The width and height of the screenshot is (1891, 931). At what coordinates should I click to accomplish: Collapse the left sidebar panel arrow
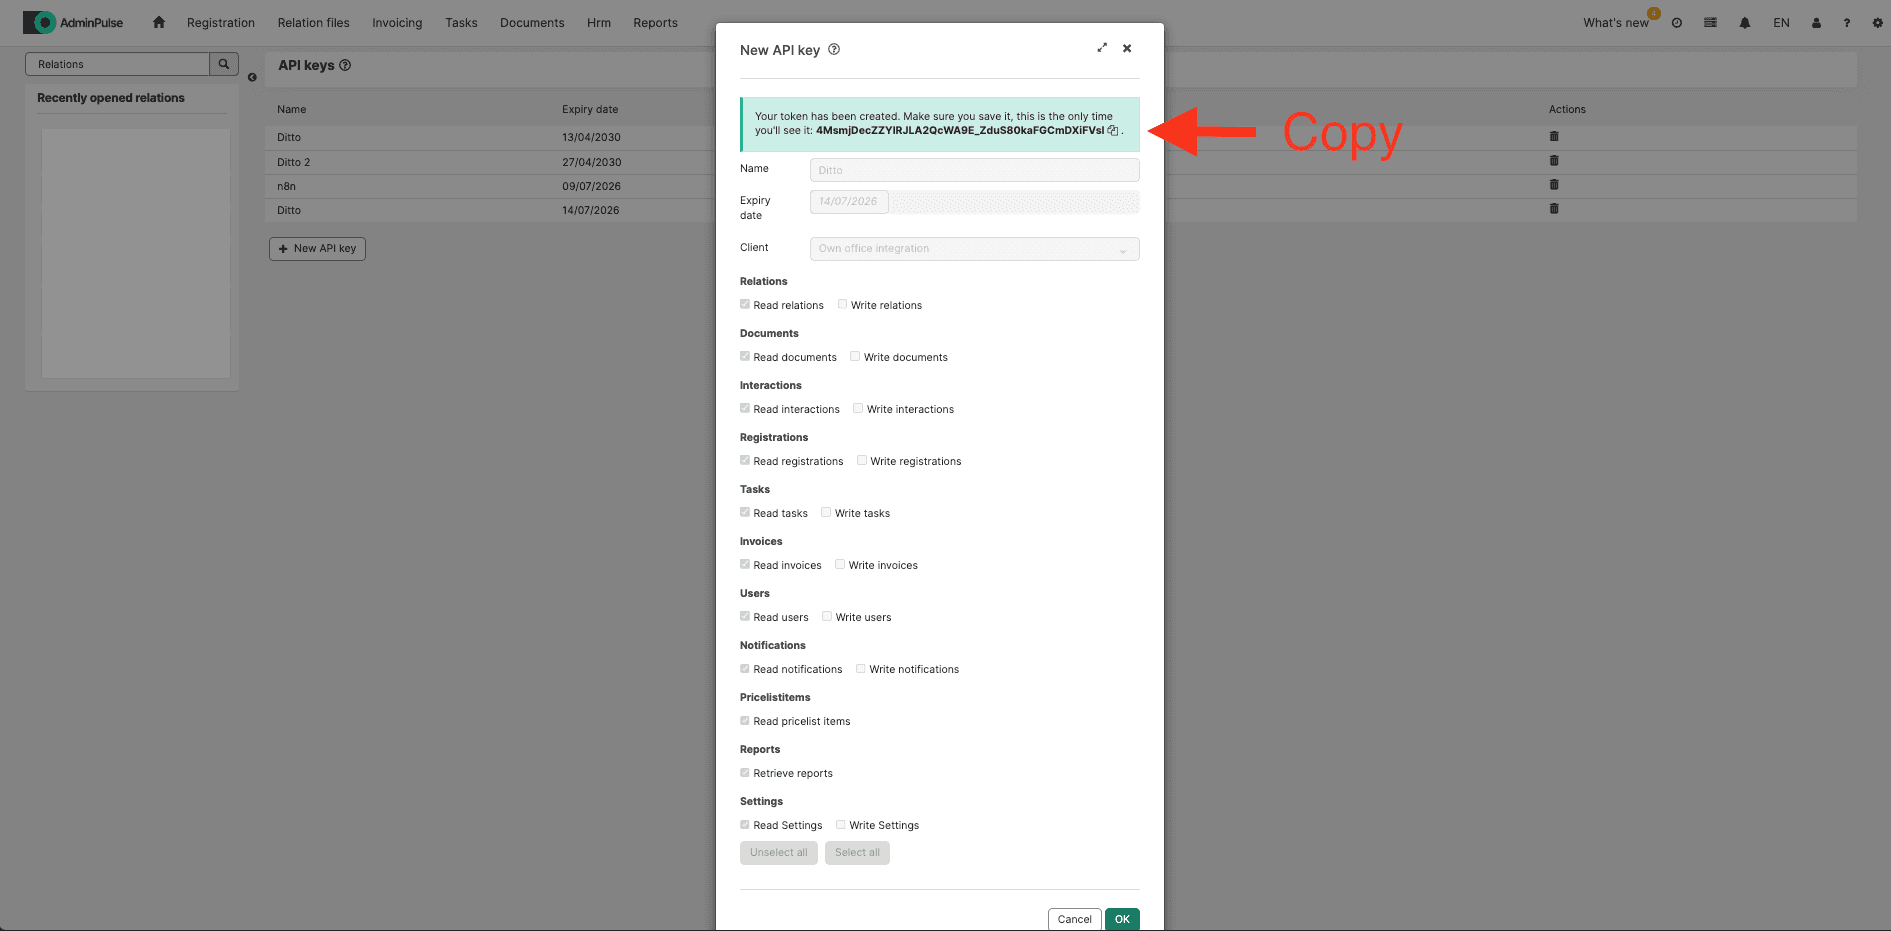click(252, 77)
